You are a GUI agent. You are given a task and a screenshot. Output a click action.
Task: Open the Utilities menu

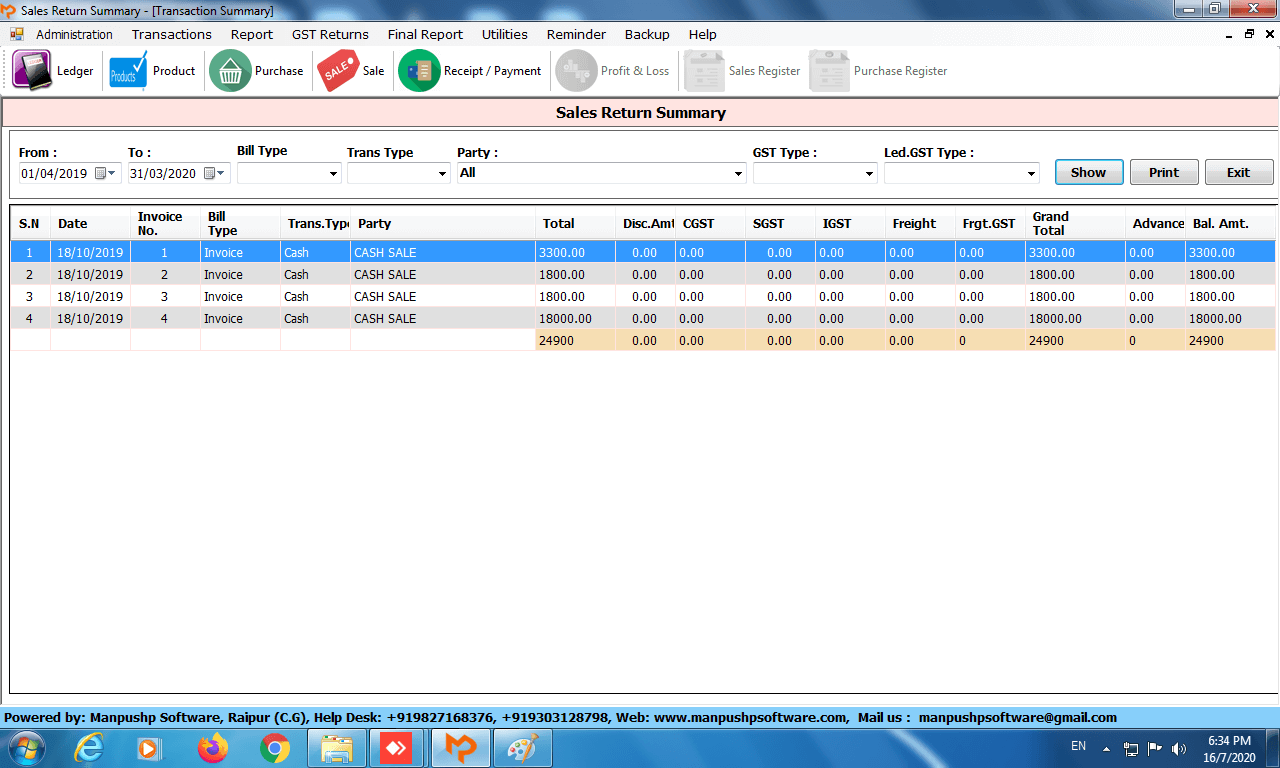tap(505, 34)
